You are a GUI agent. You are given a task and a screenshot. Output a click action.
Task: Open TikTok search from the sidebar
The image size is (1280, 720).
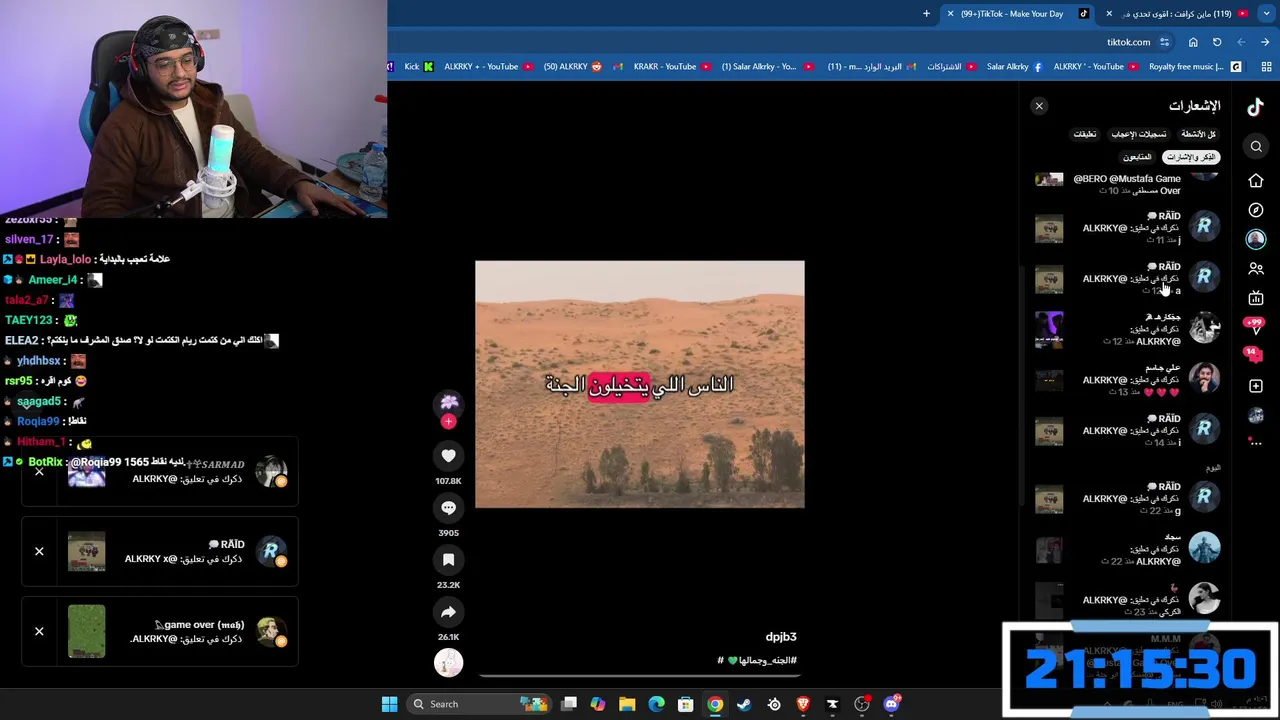pyautogui.click(x=1256, y=147)
